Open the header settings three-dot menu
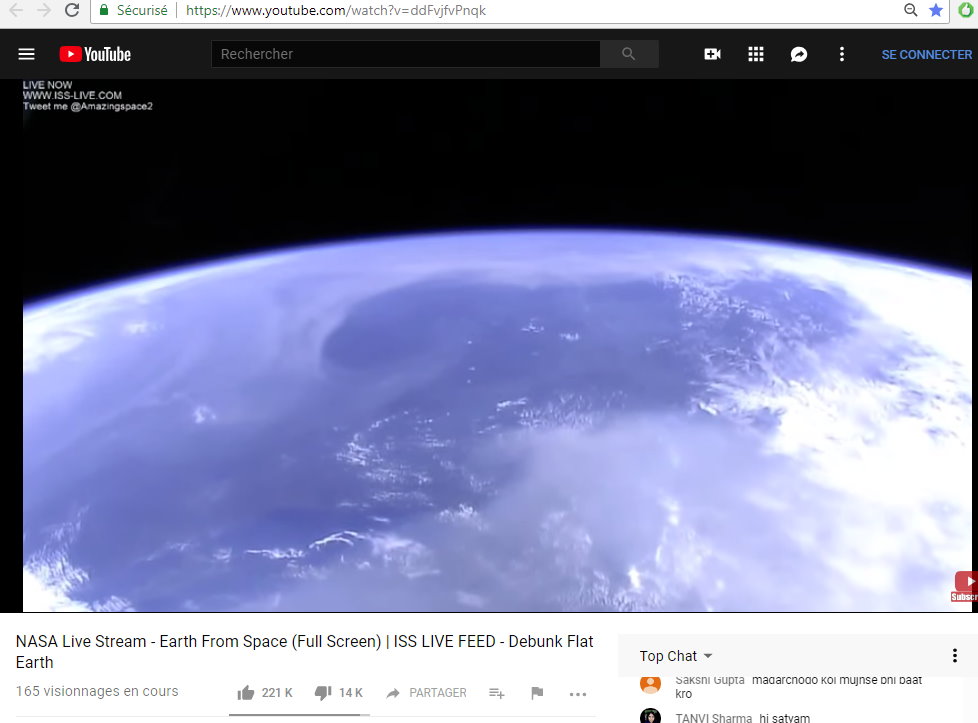The image size is (978, 723). (x=842, y=54)
